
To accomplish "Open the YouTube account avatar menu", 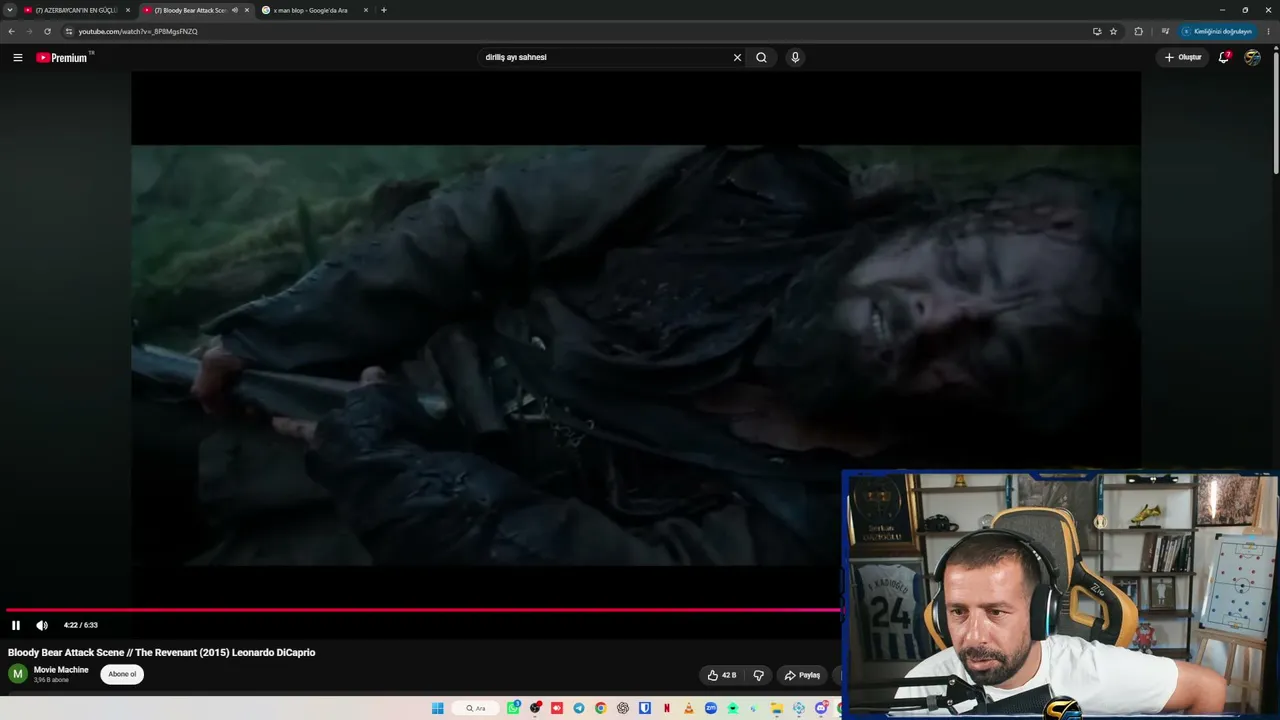I will click(x=1252, y=57).
